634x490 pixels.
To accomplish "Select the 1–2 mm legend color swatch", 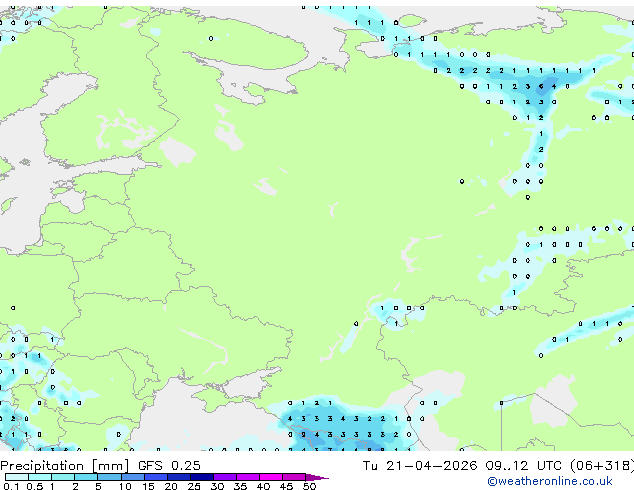I will [63, 477].
